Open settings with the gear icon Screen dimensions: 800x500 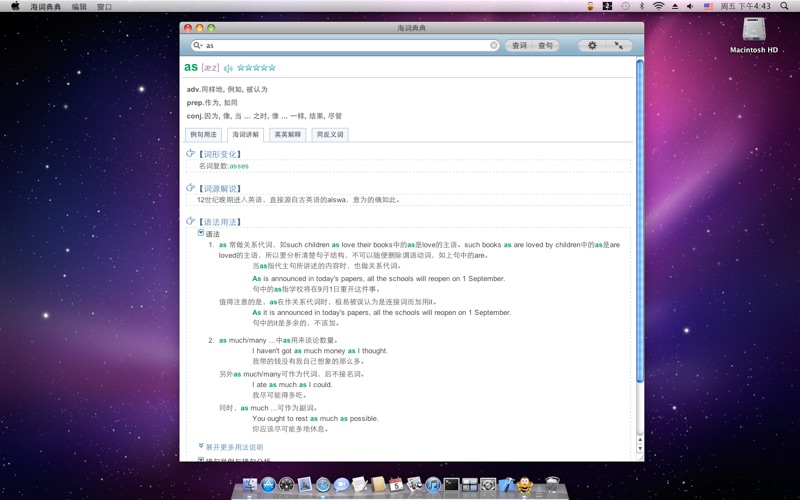click(592, 45)
